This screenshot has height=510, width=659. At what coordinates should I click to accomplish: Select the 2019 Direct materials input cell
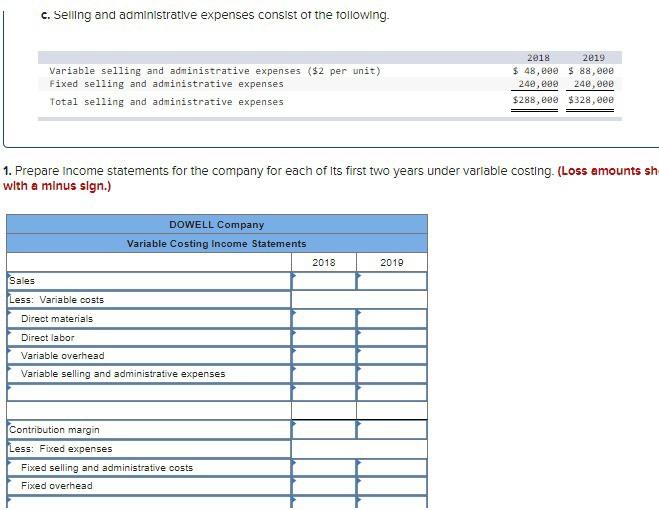391,319
